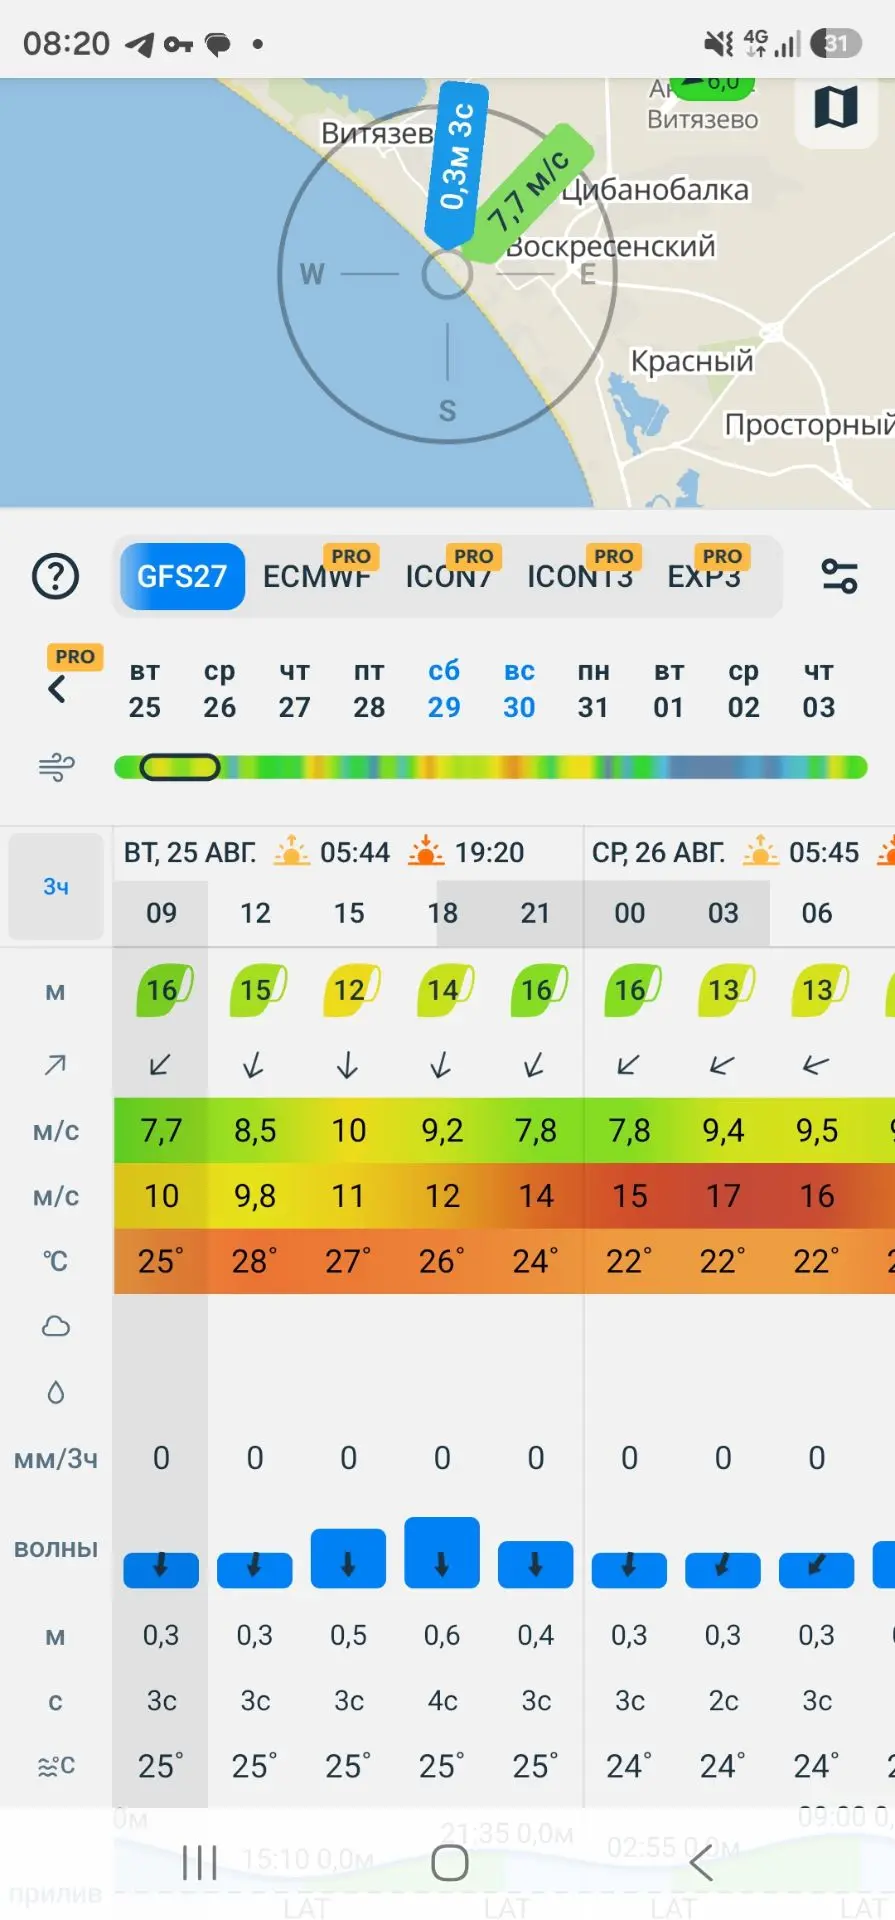Image resolution: width=895 pixels, height=1920 pixels.
Task: Open the map layers icon
Action: point(836,107)
